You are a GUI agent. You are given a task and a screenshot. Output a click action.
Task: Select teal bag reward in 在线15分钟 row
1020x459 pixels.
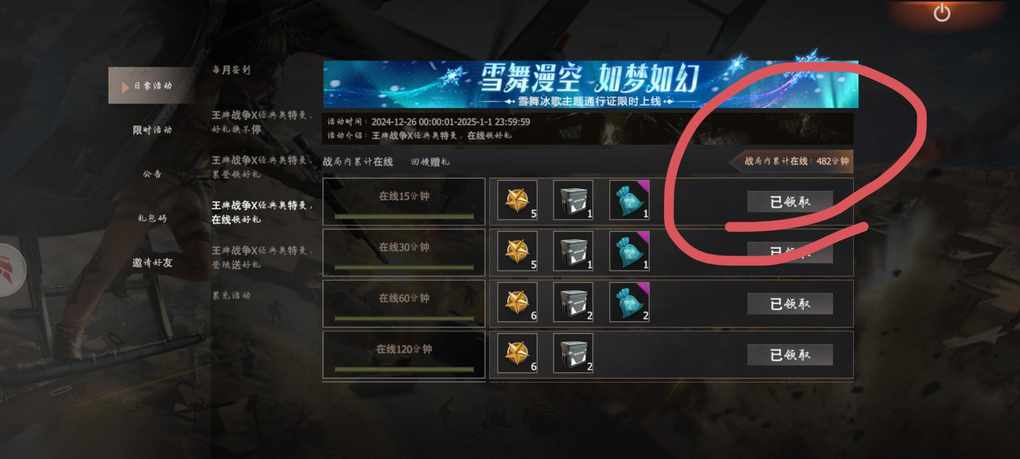point(629,200)
